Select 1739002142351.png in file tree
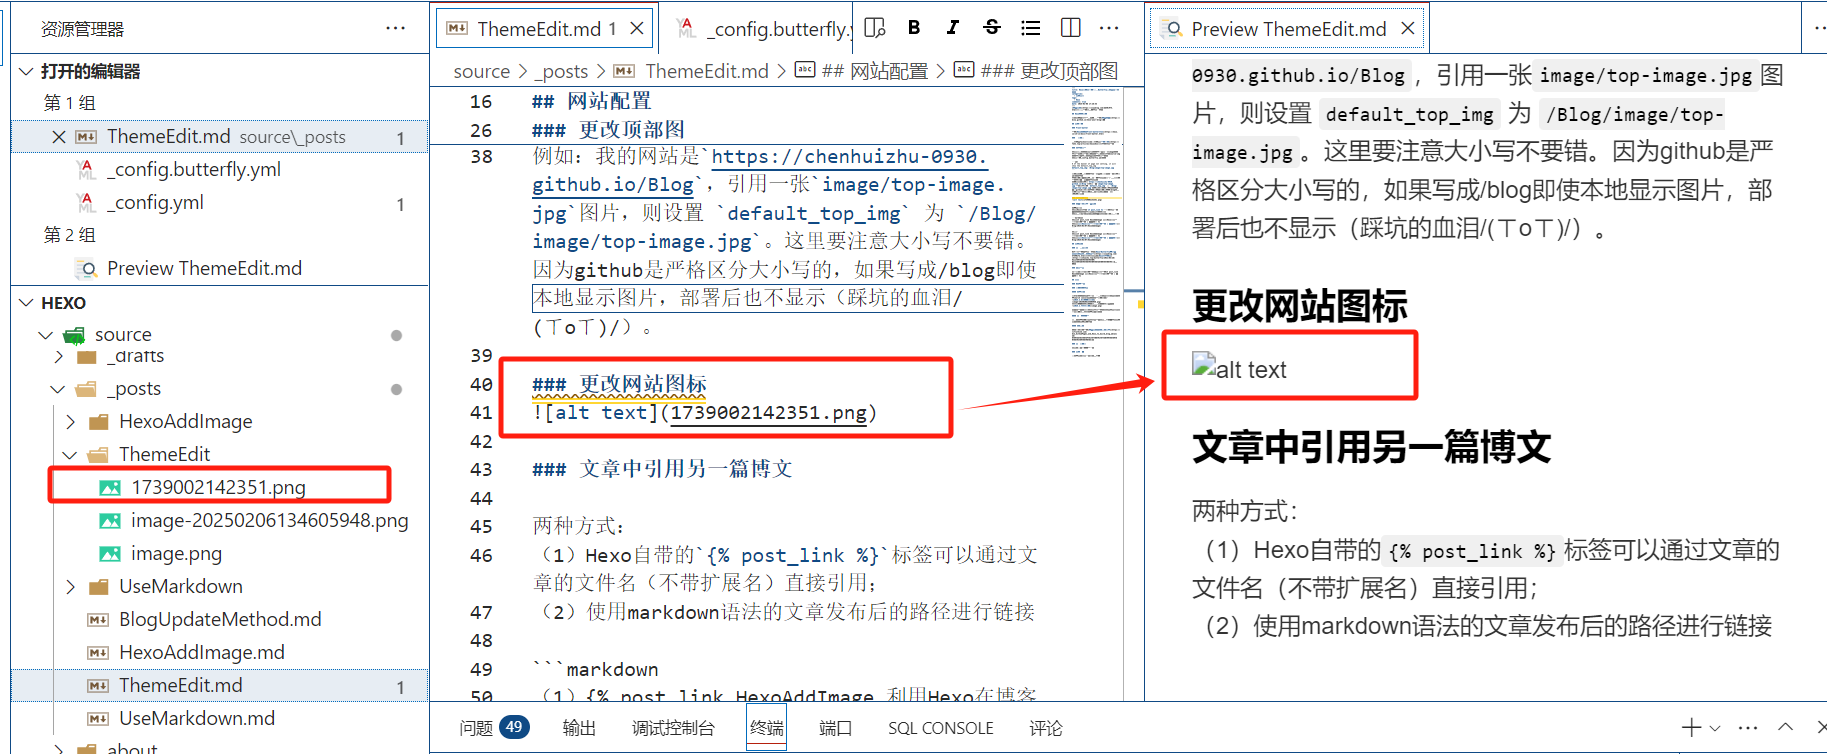The width and height of the screenshot is (1827, 754). click(x=219, y=487)
